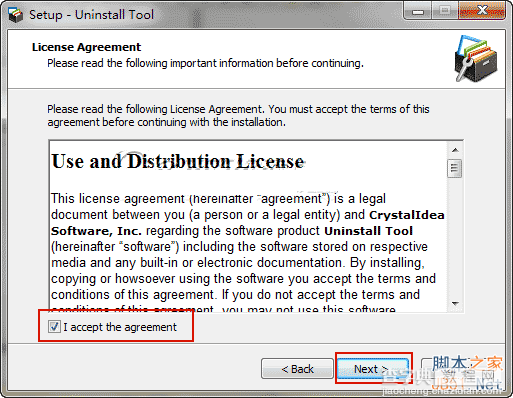Viewport: 513px width, 398px height.
Task: Close the Setup - Uninstall Tool window
Action: (482, 11)
